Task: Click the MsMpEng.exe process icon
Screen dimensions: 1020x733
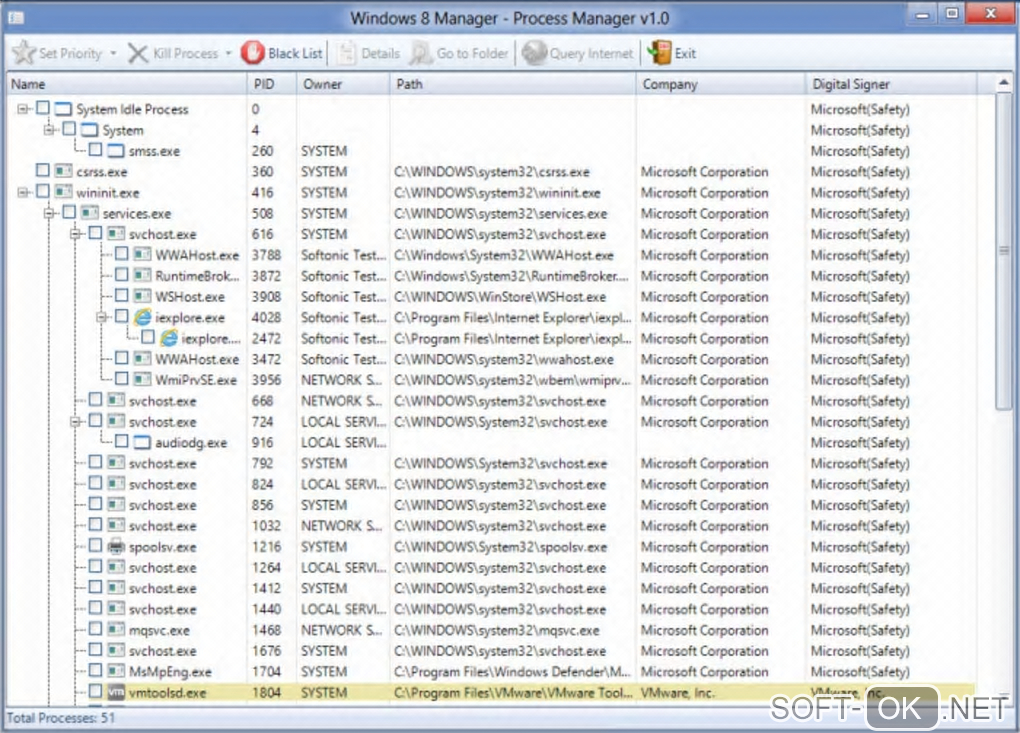Action: [116, 671]
